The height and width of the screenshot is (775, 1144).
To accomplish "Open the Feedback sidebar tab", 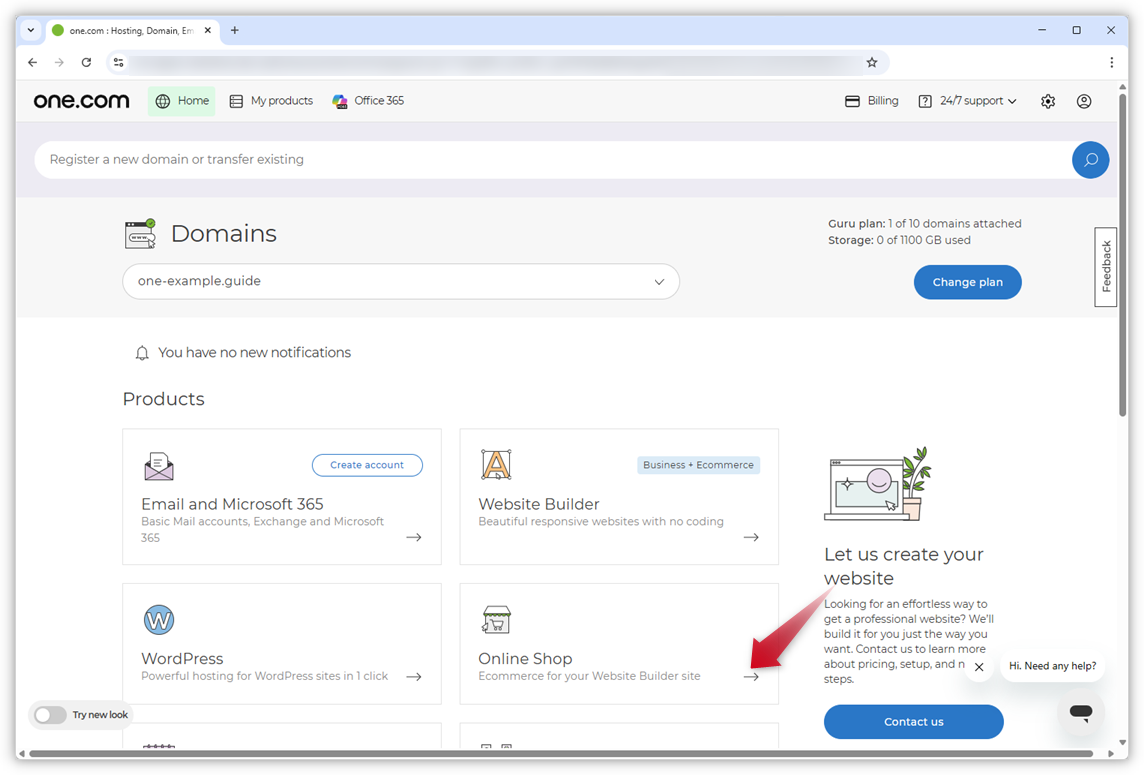I will click(x=1104, y=265).
